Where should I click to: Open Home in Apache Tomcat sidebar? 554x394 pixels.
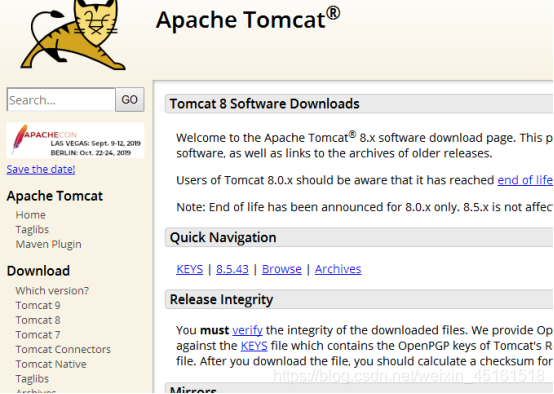[x=30, y=215]
